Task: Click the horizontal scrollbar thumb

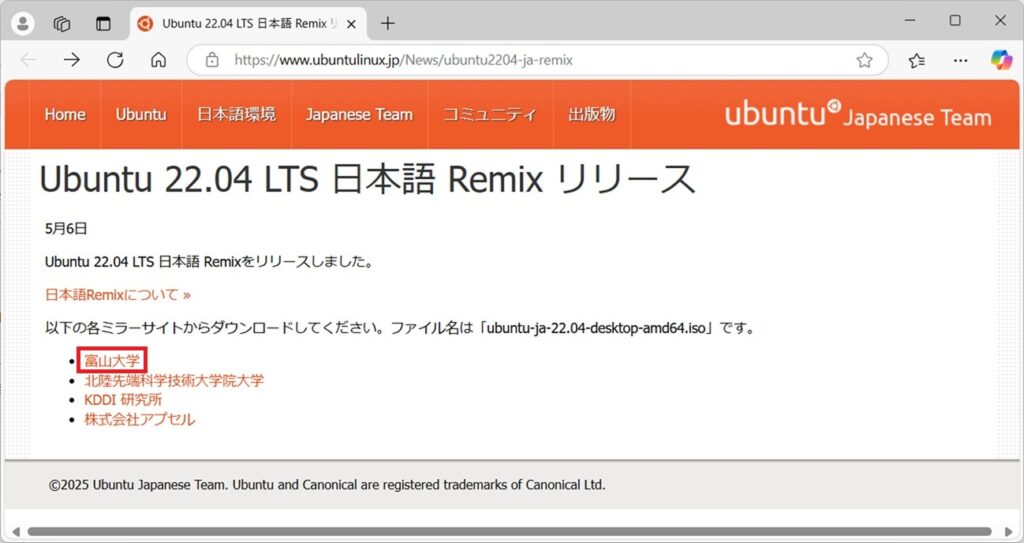Action: [x=509, y=532]
